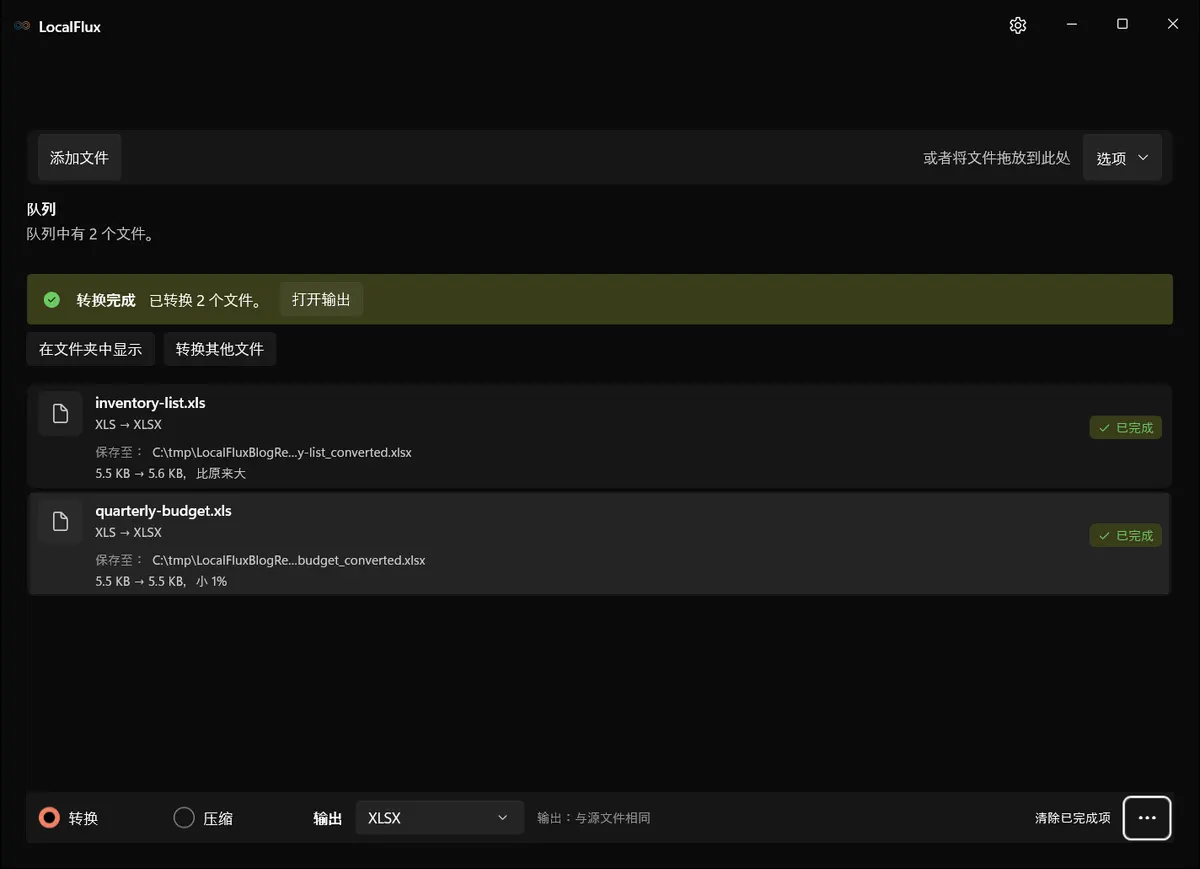This screenshot has height=869, width=1200.
Task: Click the green conversion complete checkmark icon
Action: (52, 300)
